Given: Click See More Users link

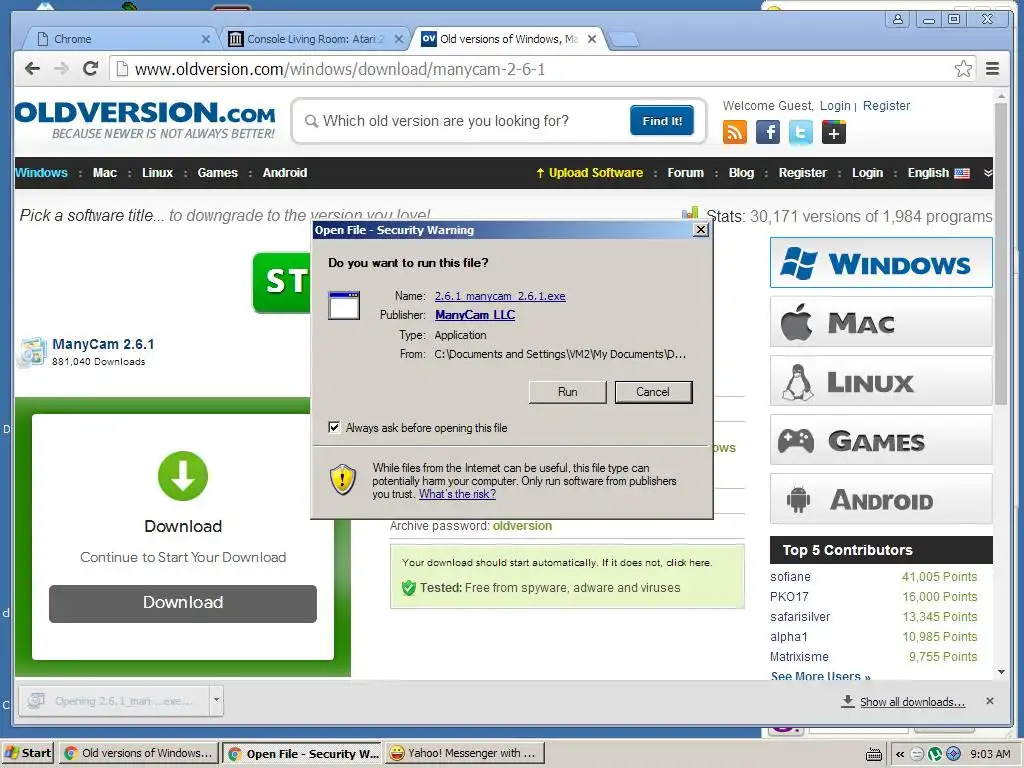Looking at the screenshot, I should (x=820, y=676).
